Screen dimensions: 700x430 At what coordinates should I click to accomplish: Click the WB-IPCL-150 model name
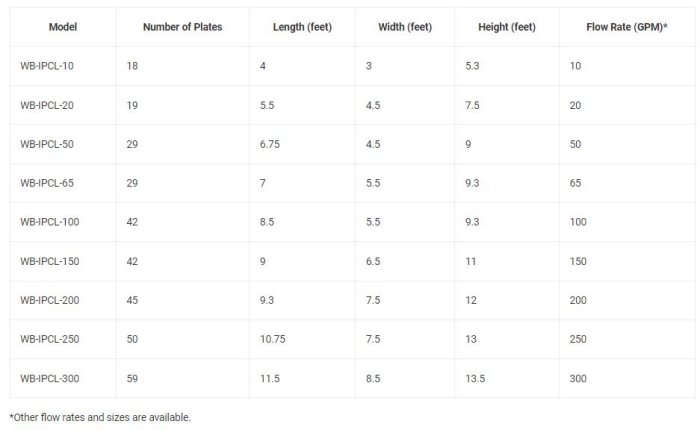(50, 261)
